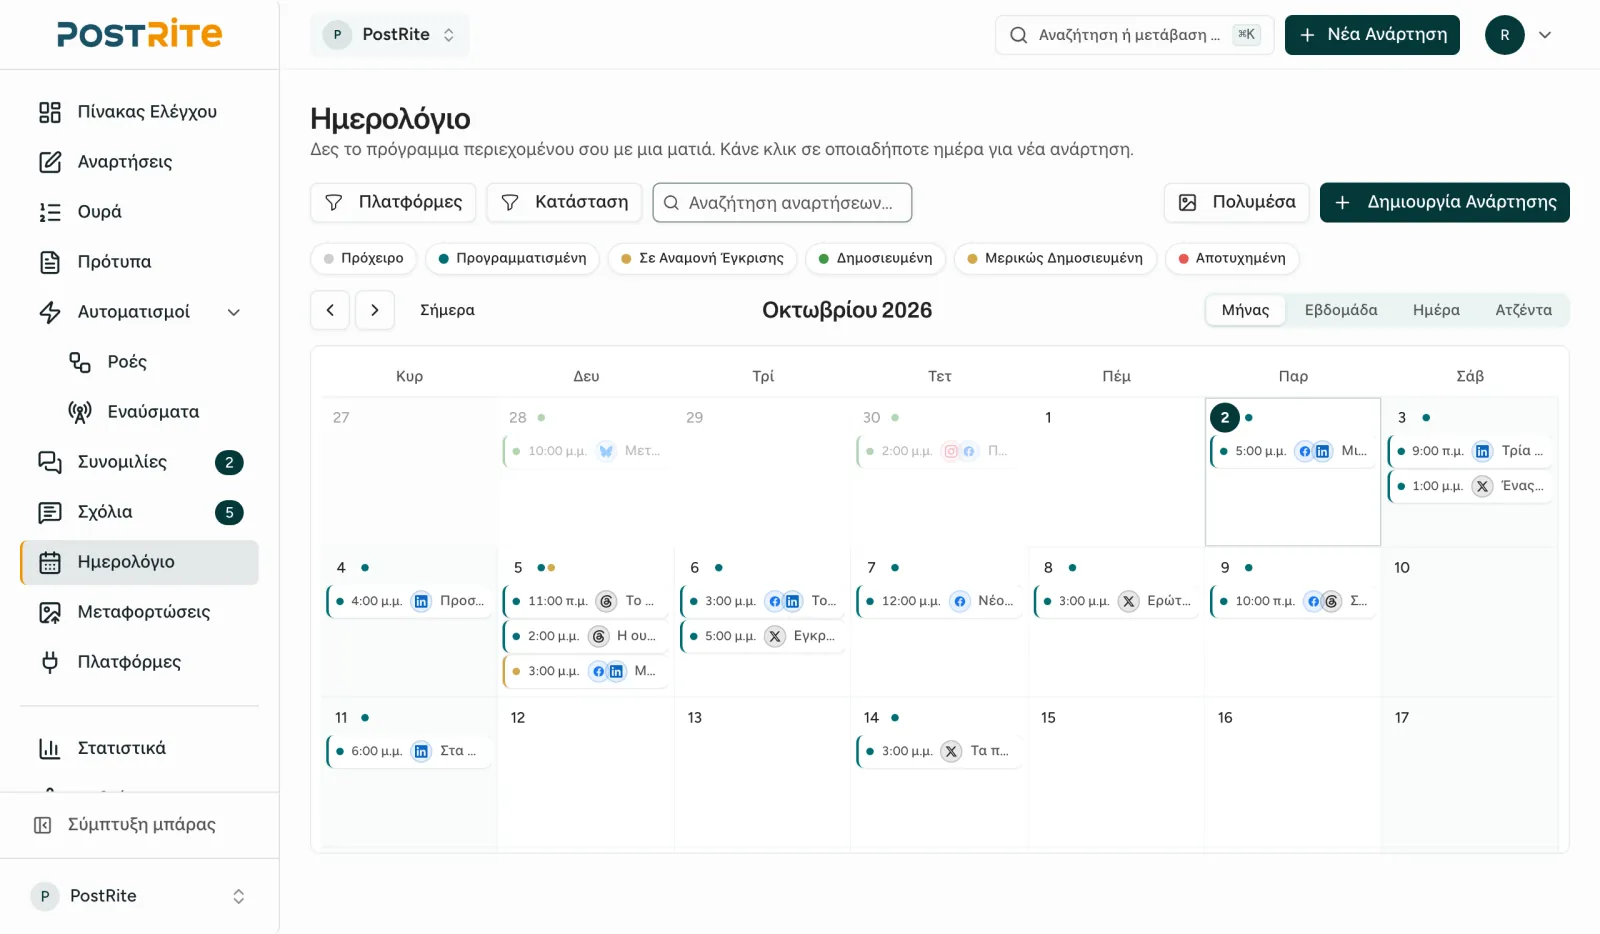Toggle the Προγραμματισμένη status filter chip
Viewport: 1600px width, 934px height.
[x=512, y=258]
